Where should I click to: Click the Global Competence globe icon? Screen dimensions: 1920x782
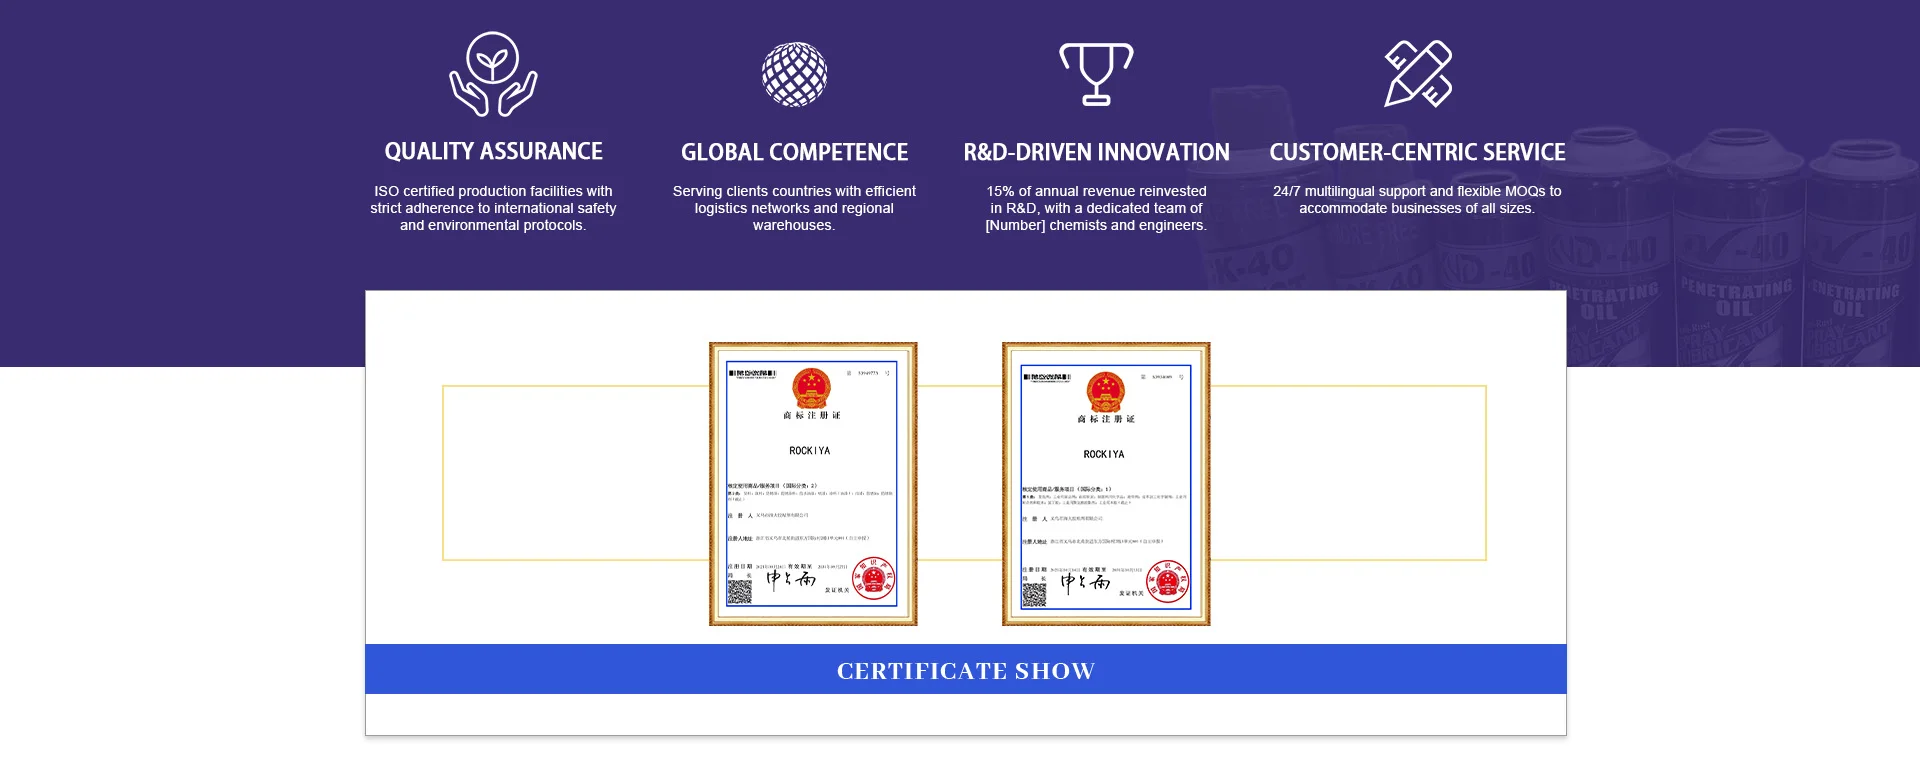pyautogui.click(x=794, y=74)
